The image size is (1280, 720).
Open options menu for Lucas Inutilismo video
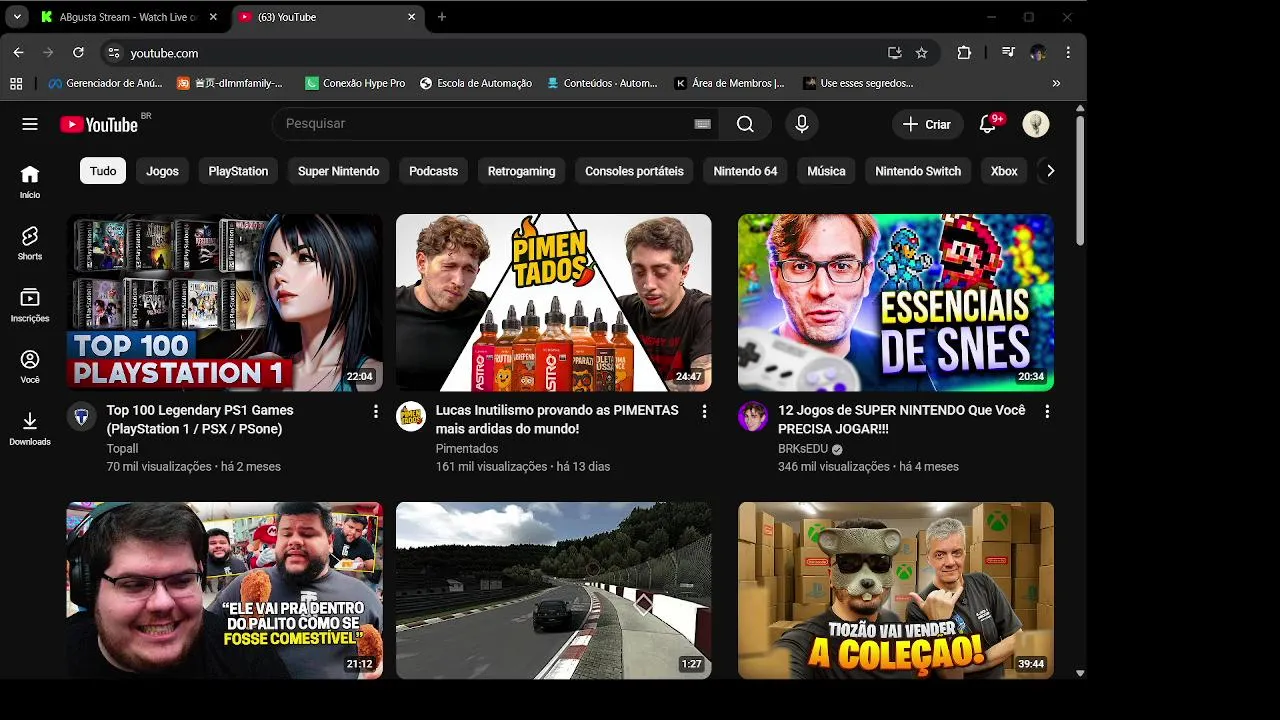(704, 411)
